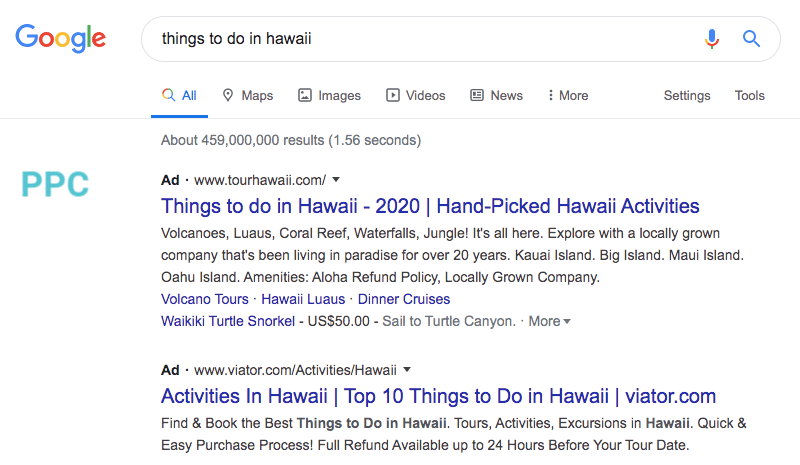Open the three-dot More menu
Screen dimensions: 800x465
[x=568, y=95]
